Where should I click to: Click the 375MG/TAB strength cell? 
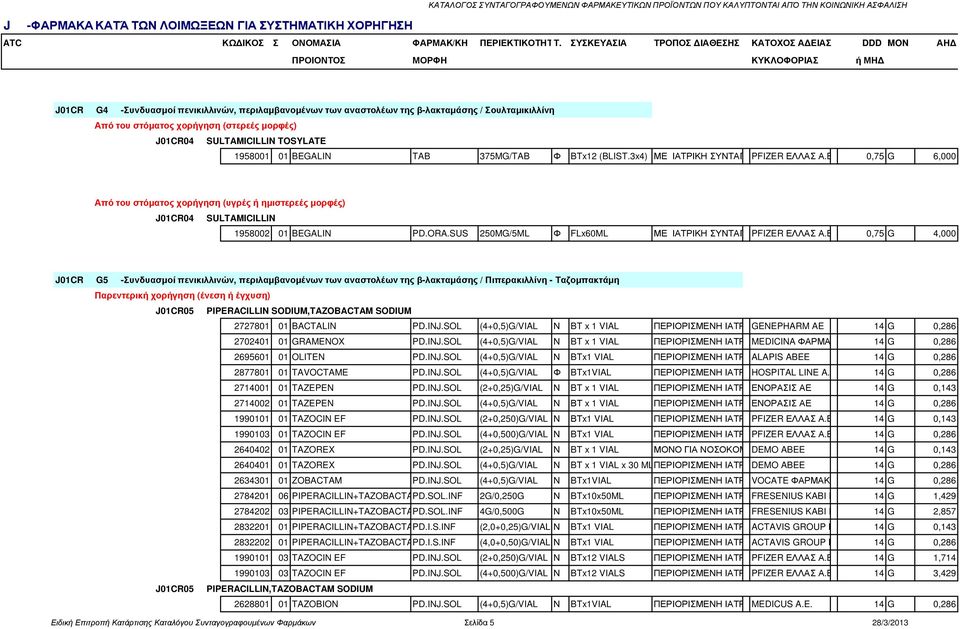(514, 156)
